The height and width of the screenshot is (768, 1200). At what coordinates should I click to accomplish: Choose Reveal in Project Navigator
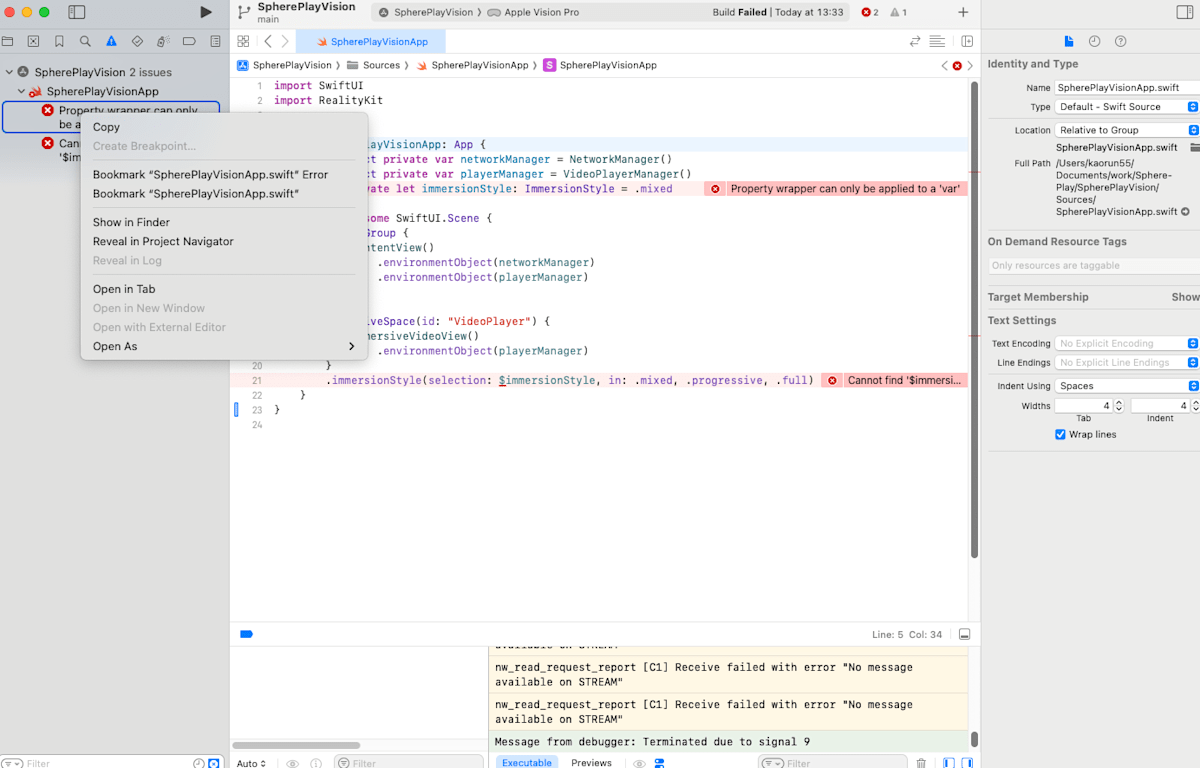pyautogui.click(x=224, y=241)
